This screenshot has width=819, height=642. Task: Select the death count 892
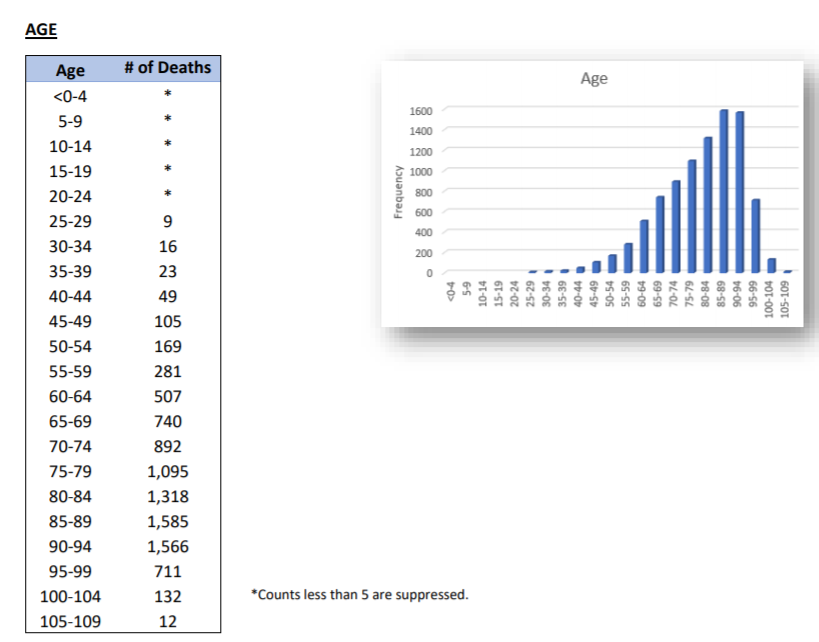pyautogui.click(x=168, y=447)
